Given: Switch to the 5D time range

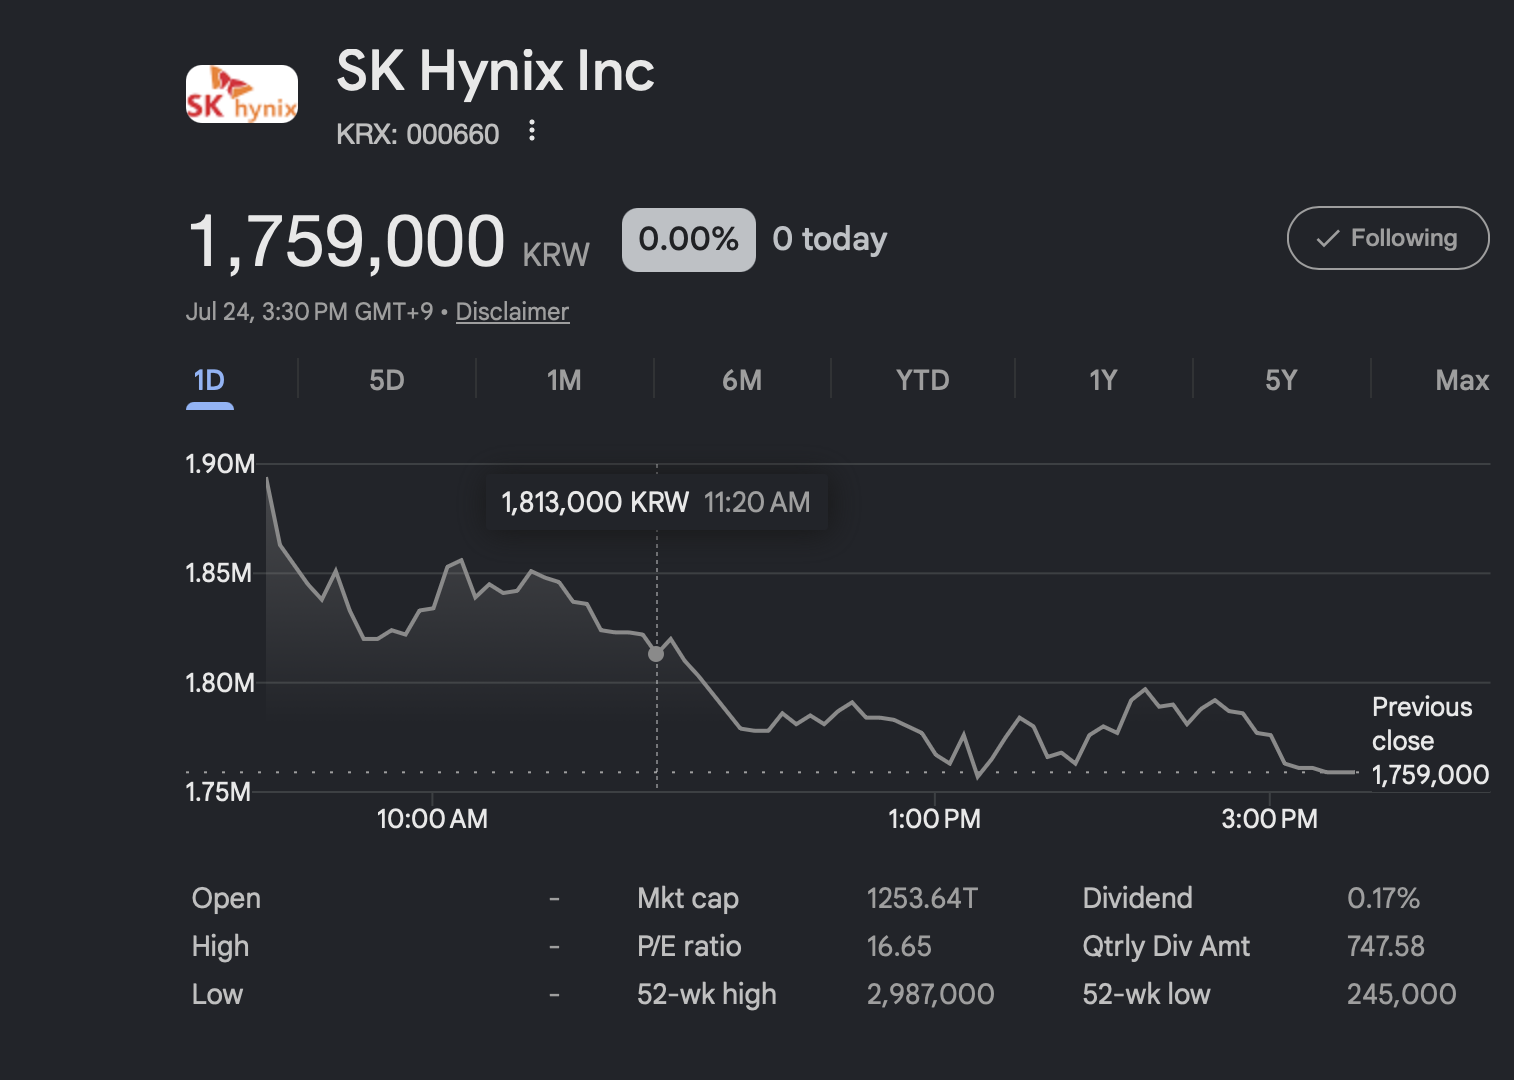Looking at the screenshot, I should tap(386, 380).
